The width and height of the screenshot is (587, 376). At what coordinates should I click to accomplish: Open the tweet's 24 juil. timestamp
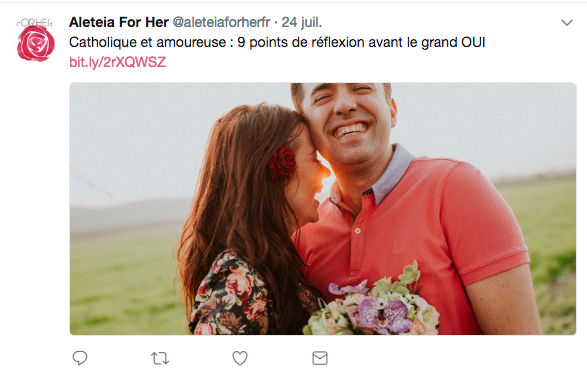pos(302,22)
